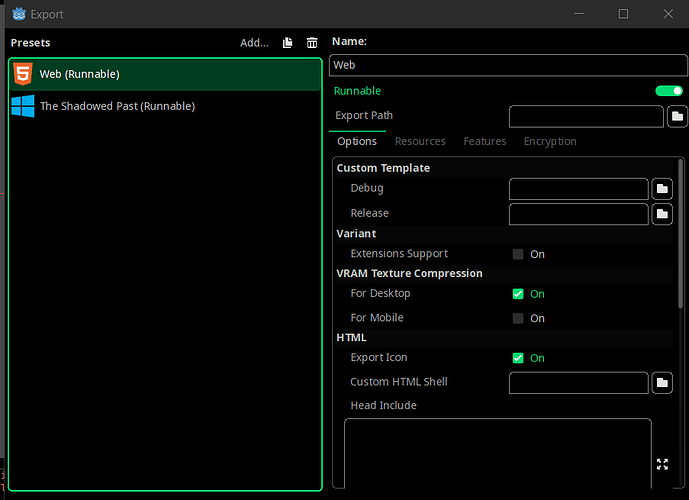Expand the Head Include text editor
The height and width of the screenshot is (500, 689).
pos(662,464)
